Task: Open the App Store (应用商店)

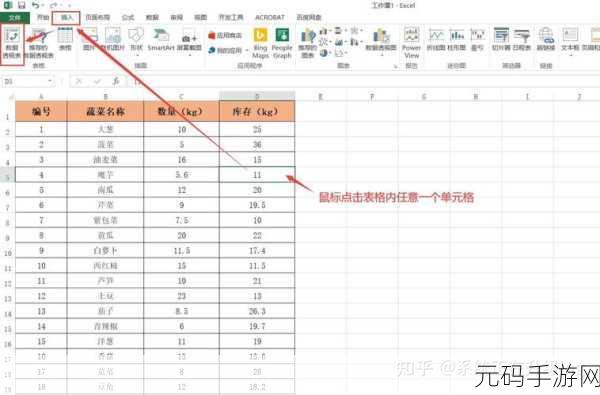Action: click(225, 35)
